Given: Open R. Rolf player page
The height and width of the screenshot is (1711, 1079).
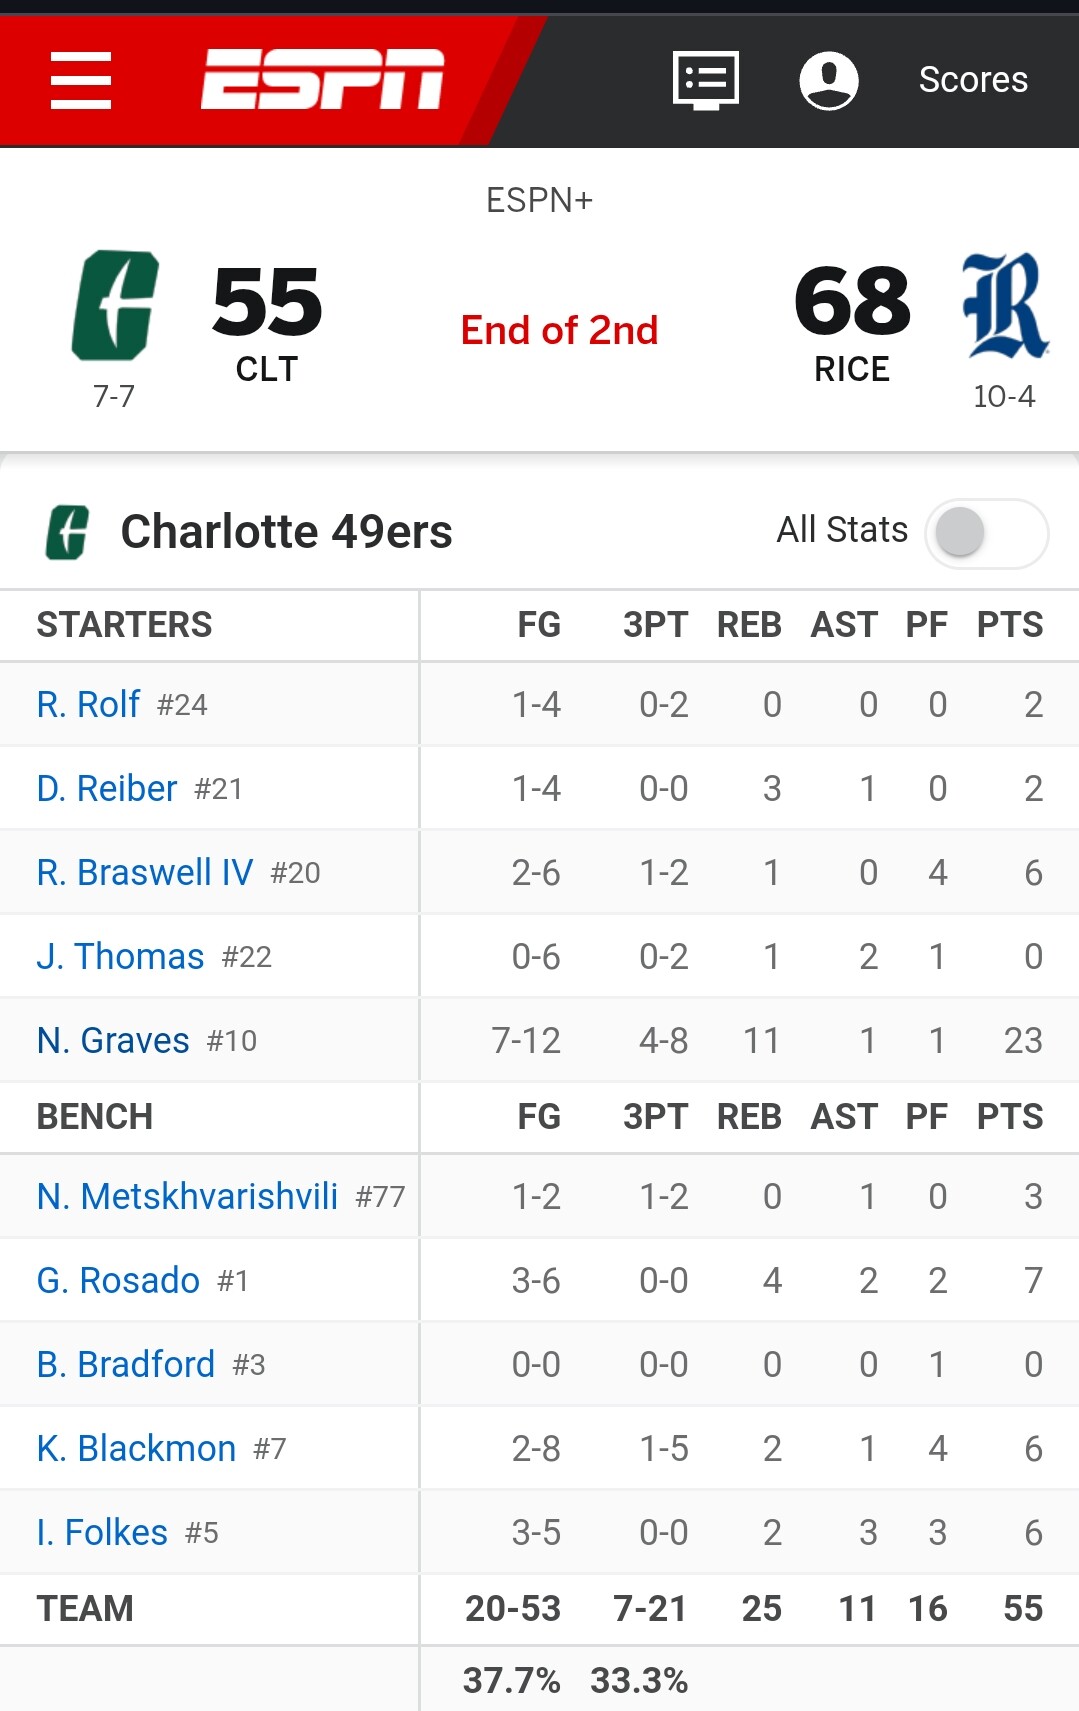Looking at the screenshot, I should click(x=88, y=705).
